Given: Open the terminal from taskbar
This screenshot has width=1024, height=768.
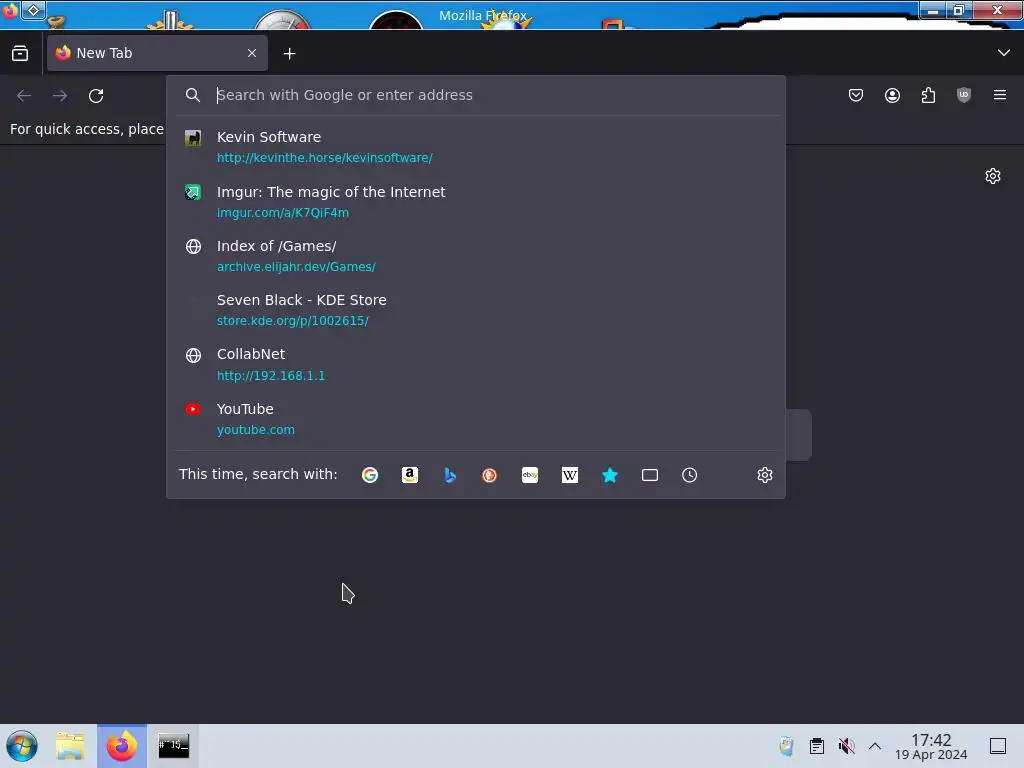Looking at the screenshot, I should click(173, 746).
